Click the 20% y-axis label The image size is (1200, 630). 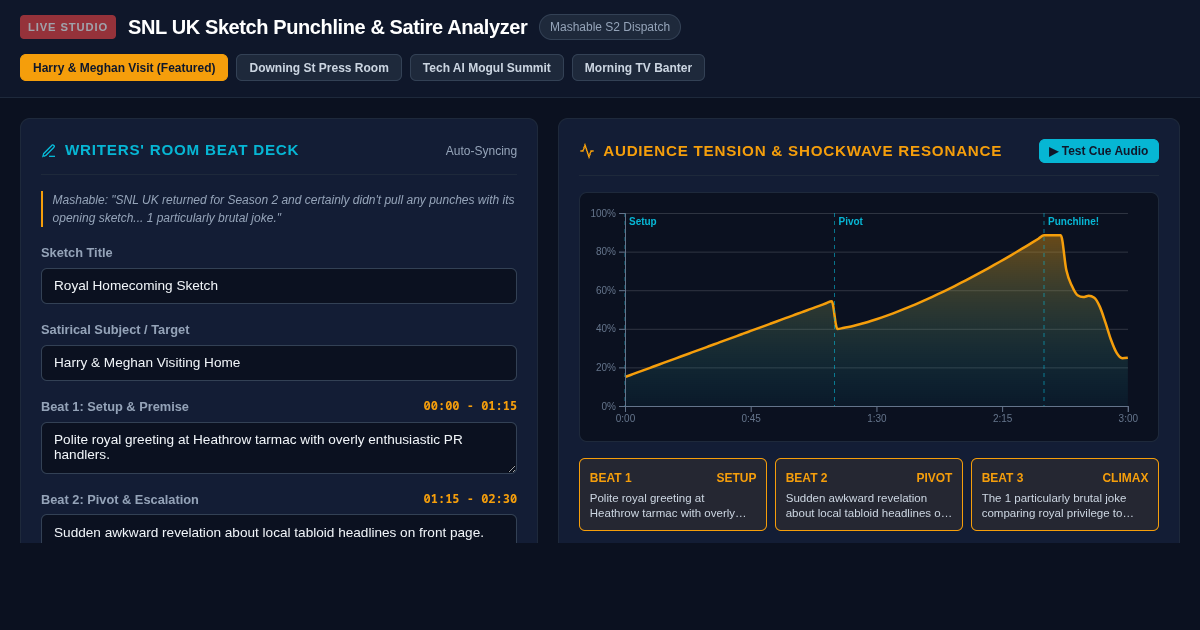[x=606, y=368]
